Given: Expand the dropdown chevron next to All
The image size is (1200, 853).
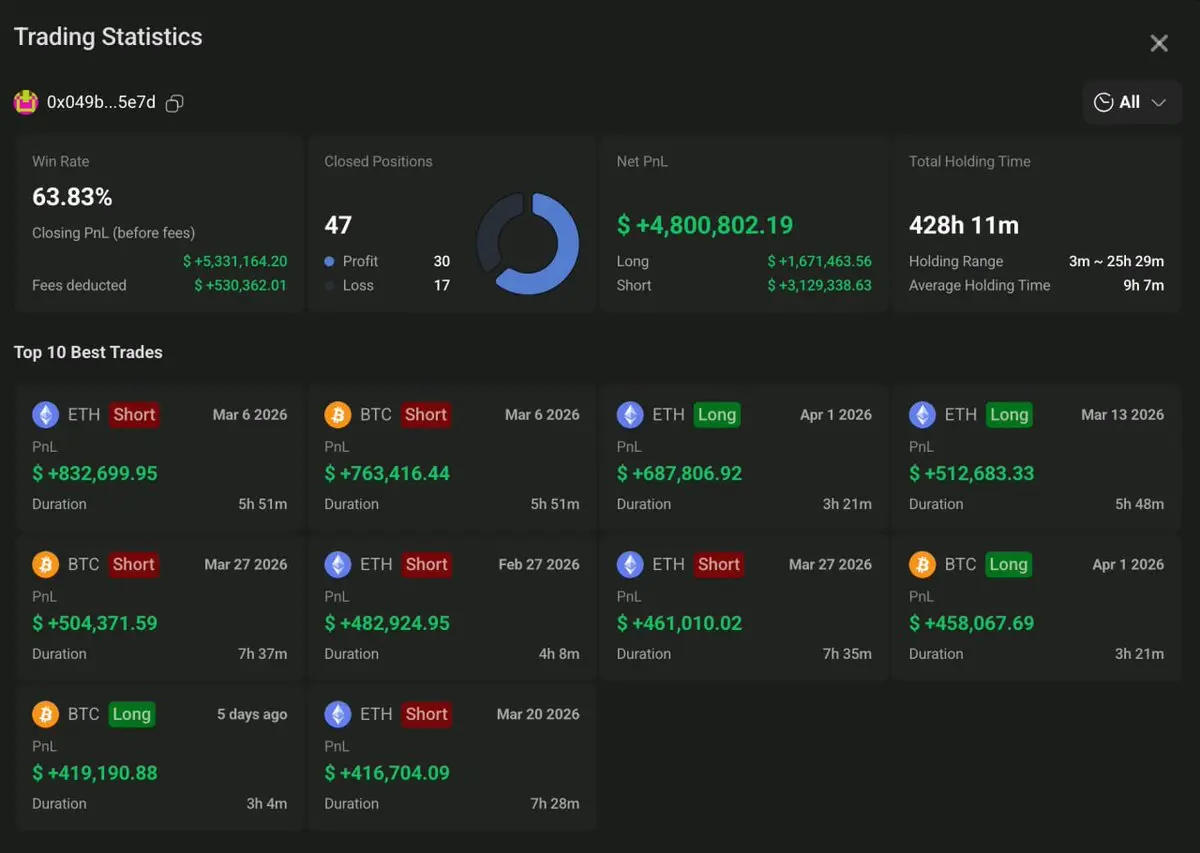Looking at the screenshot, I should [x=1159, y=103].
